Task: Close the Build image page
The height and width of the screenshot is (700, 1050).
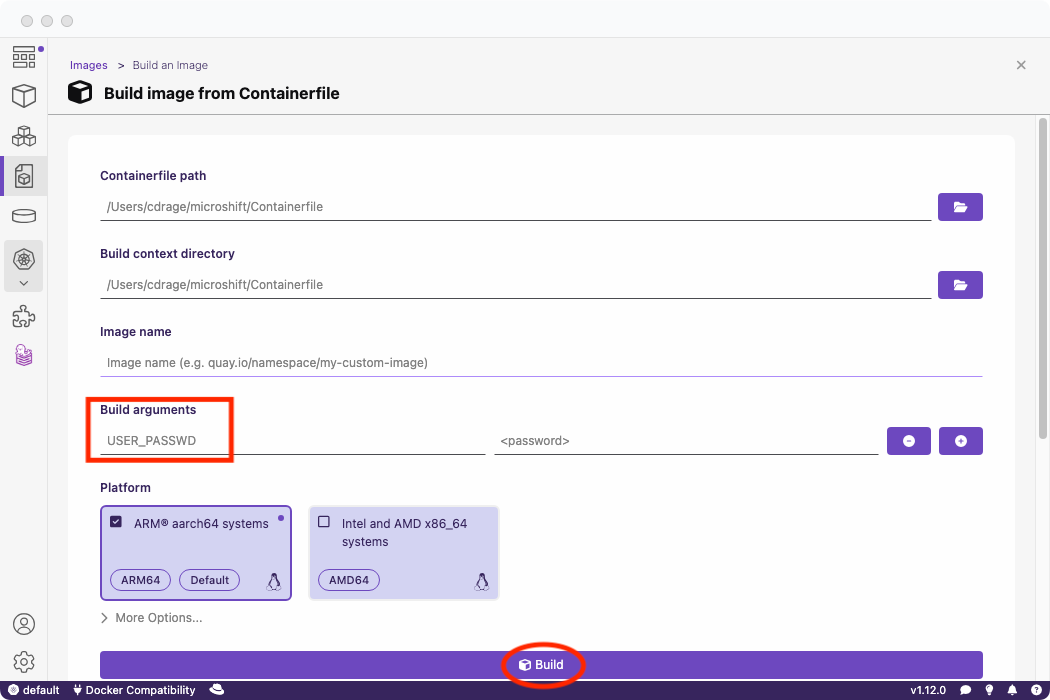Action: click(1021, 65)
